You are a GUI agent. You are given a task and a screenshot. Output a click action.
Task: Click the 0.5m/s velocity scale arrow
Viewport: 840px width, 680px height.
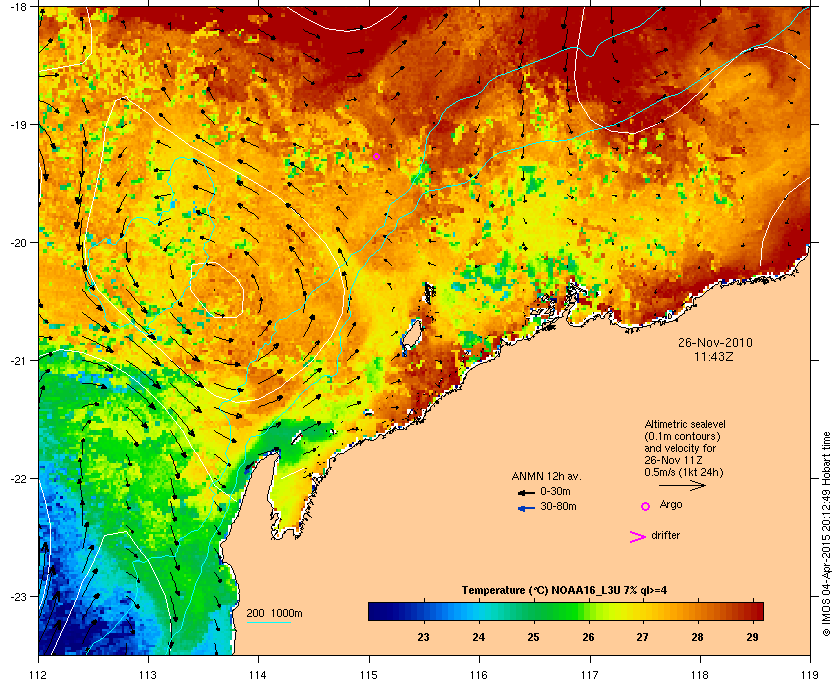(682, 485)
